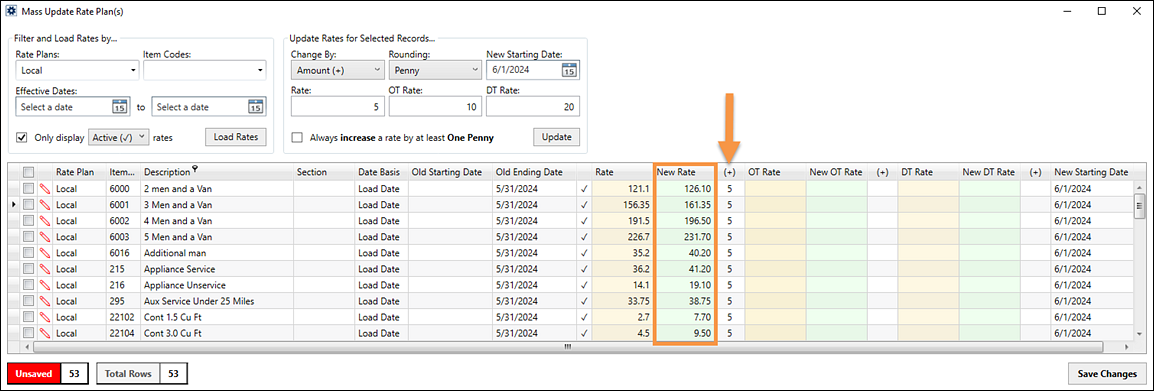Click the Rate cell 226.7
Viewport: 1154px width, 391px height.
[x=622, y=236]
